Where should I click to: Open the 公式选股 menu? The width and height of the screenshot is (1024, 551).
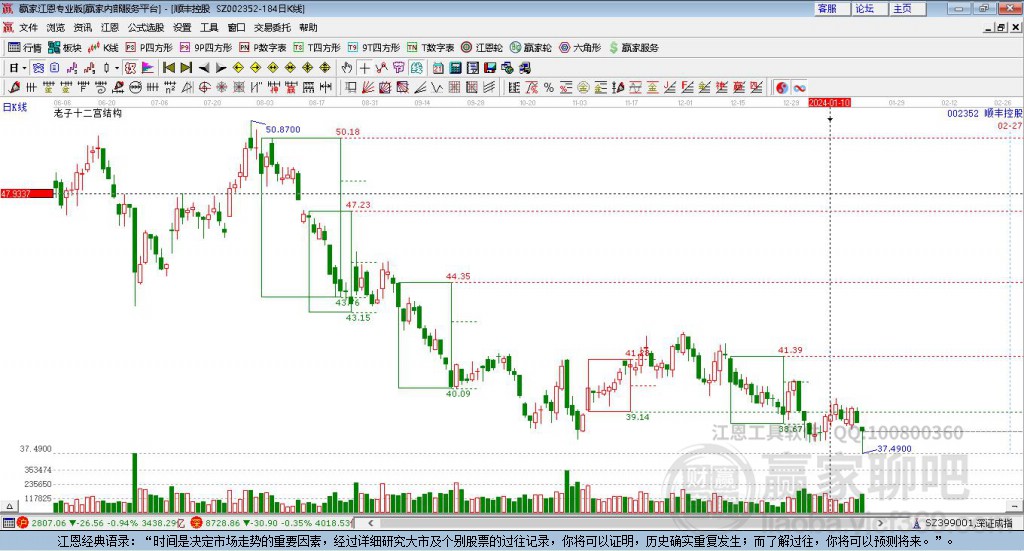click(x=146, y=27)
